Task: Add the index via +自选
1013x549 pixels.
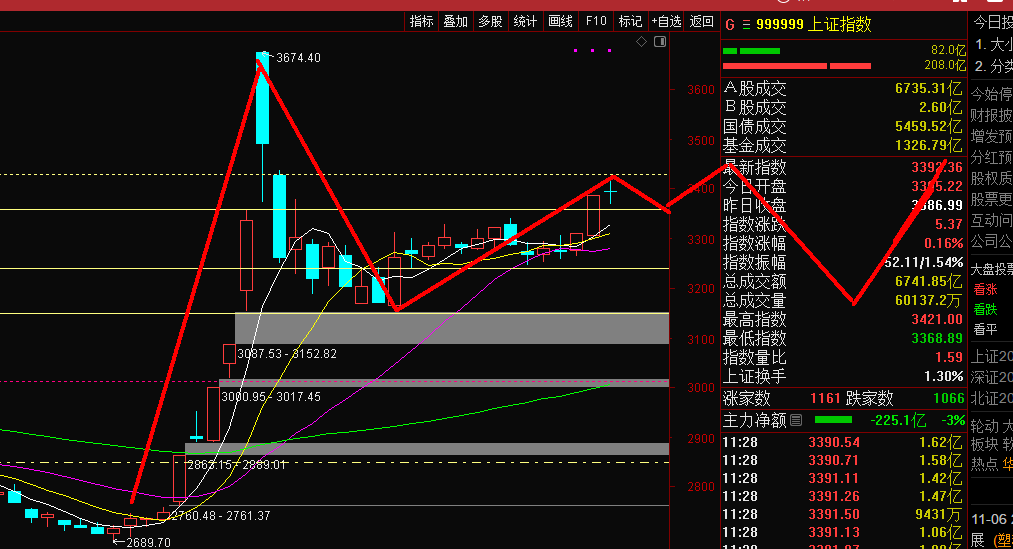Action: (x=666, y=21)
